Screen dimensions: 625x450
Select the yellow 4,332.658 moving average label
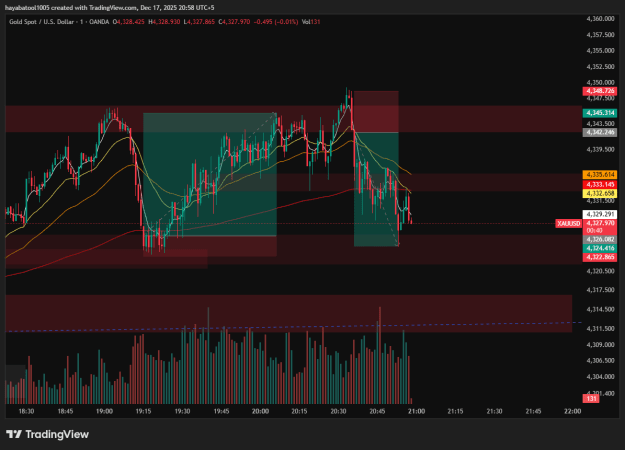pos(600,194)
